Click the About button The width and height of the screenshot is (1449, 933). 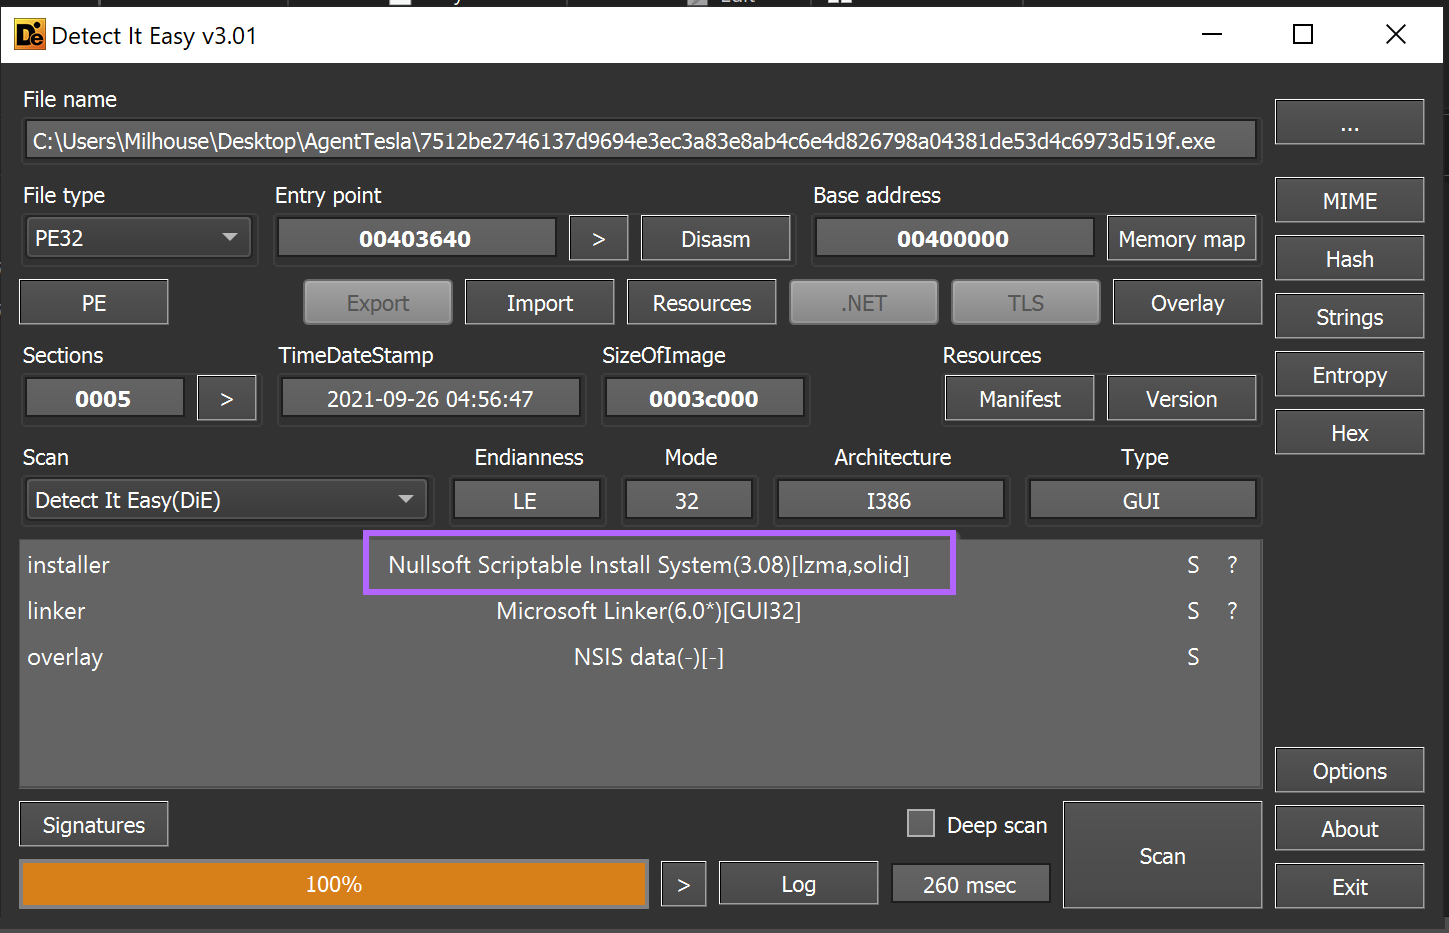1349,828
